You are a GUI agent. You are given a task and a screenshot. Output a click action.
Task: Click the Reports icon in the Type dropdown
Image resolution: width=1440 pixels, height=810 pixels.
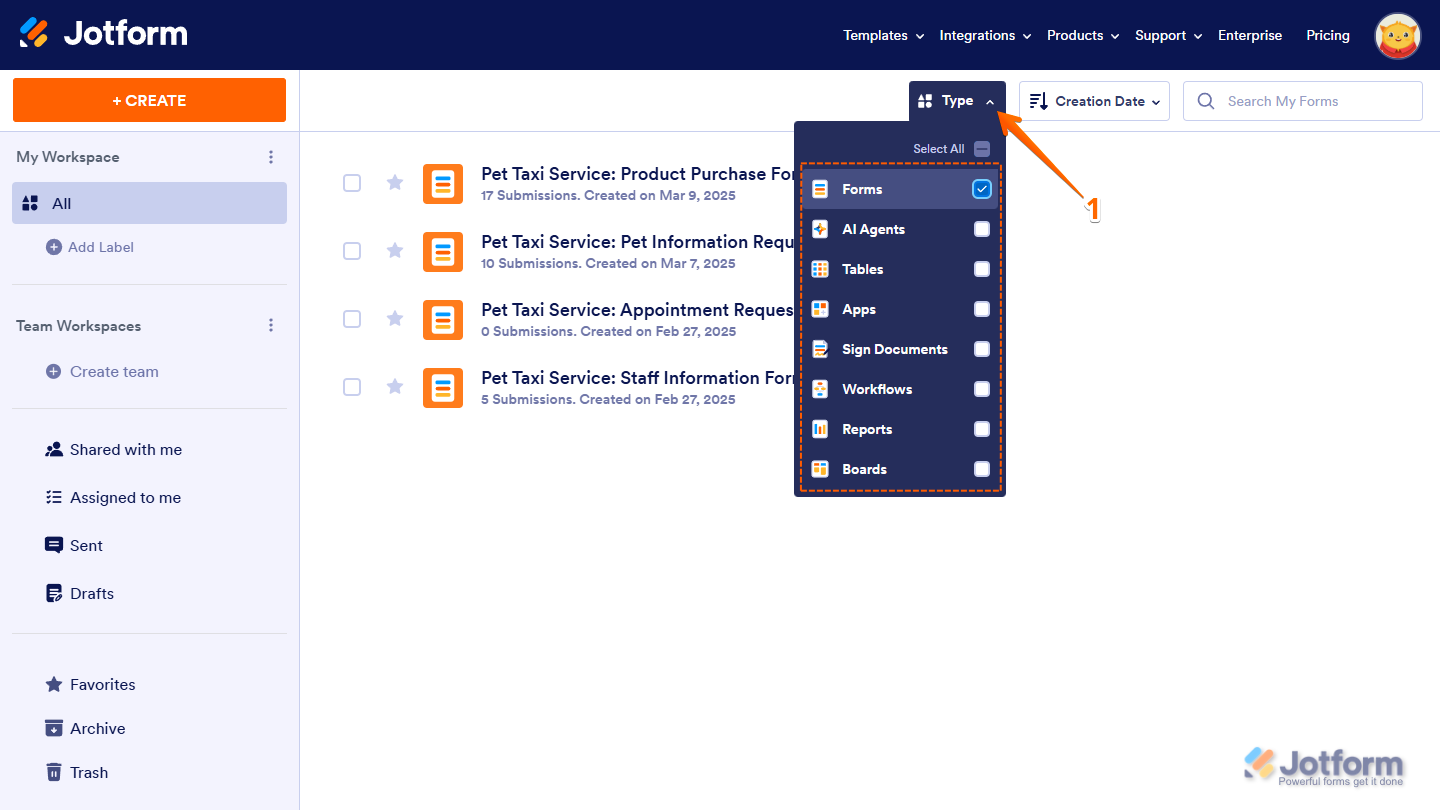(x=820, y=428)
